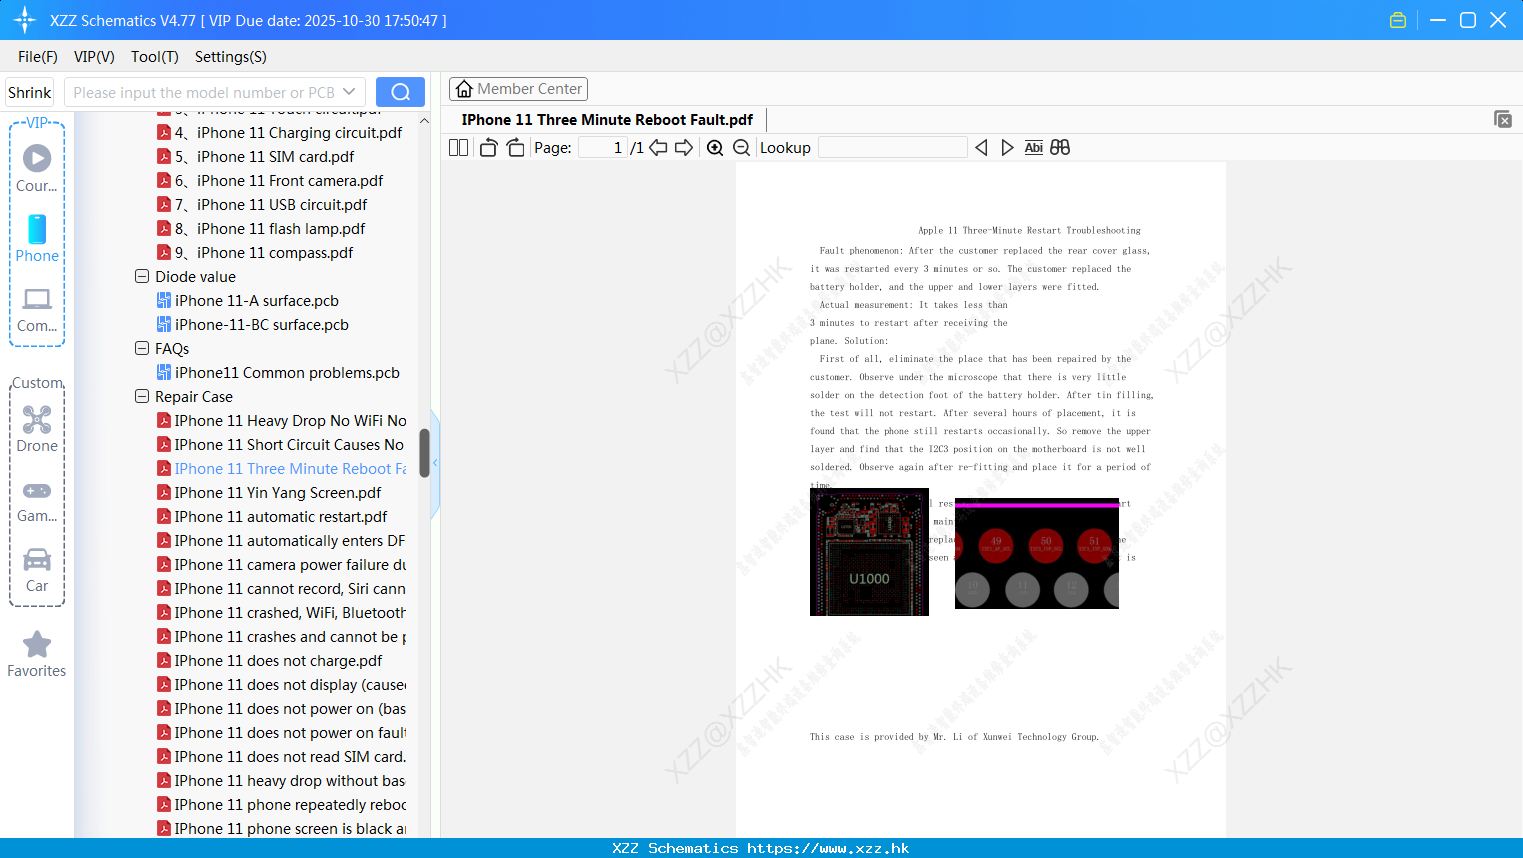Viewport: 1523px width, 858px height.
Task: Go to previous page arrow
Action: 658,148
